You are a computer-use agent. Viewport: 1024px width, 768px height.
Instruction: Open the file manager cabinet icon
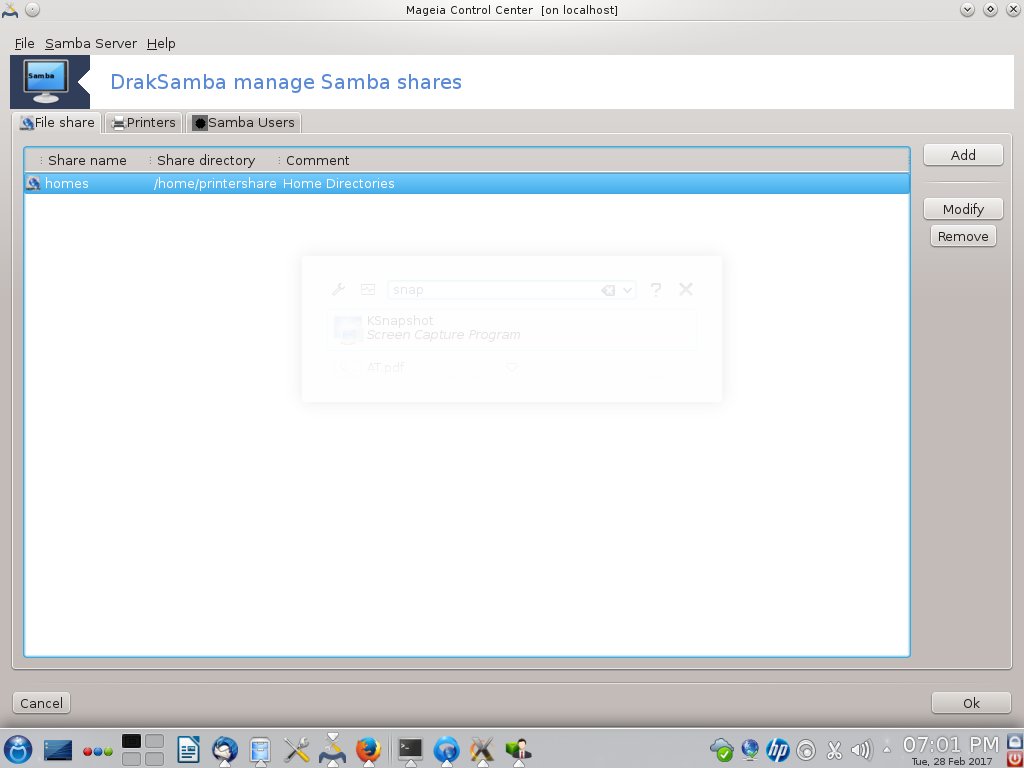tap(260, 750)
